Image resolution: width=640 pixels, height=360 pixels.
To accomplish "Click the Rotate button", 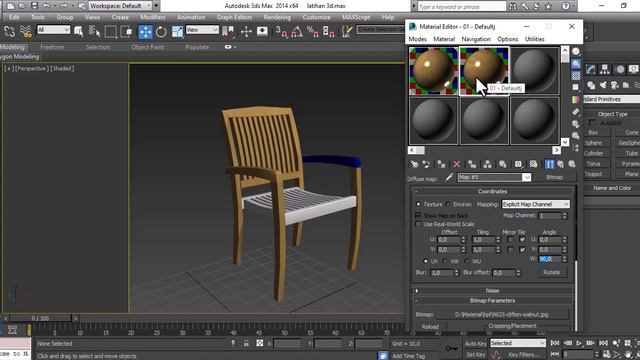I will tap(551, 272).
